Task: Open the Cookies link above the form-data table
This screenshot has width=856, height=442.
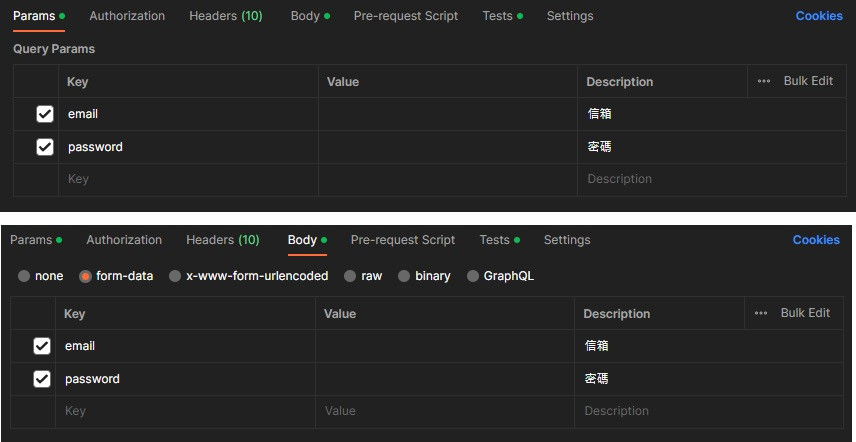Action: tap(816, 240)
